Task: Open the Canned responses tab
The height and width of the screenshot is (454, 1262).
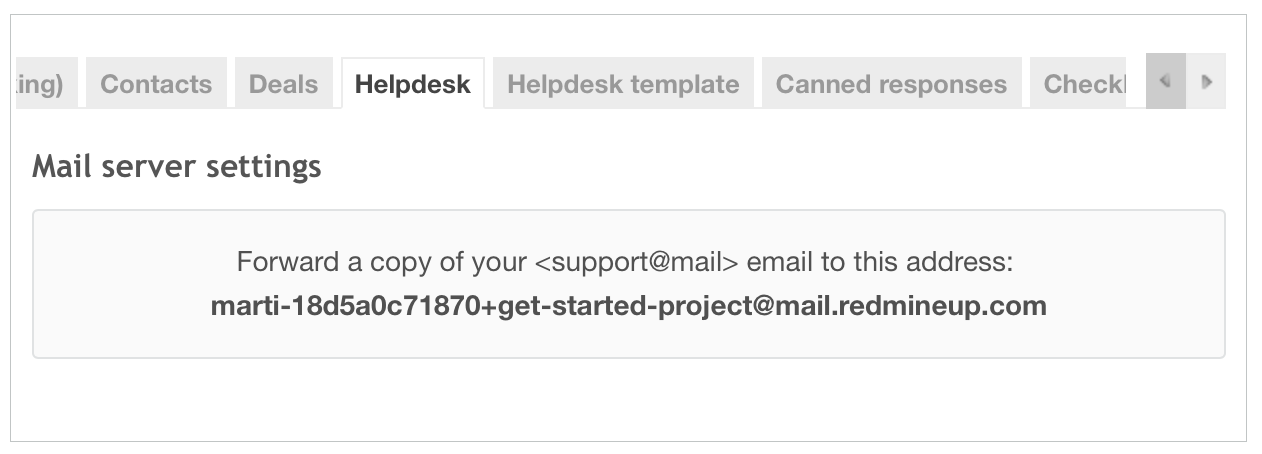Action: [x=891, y=84]
